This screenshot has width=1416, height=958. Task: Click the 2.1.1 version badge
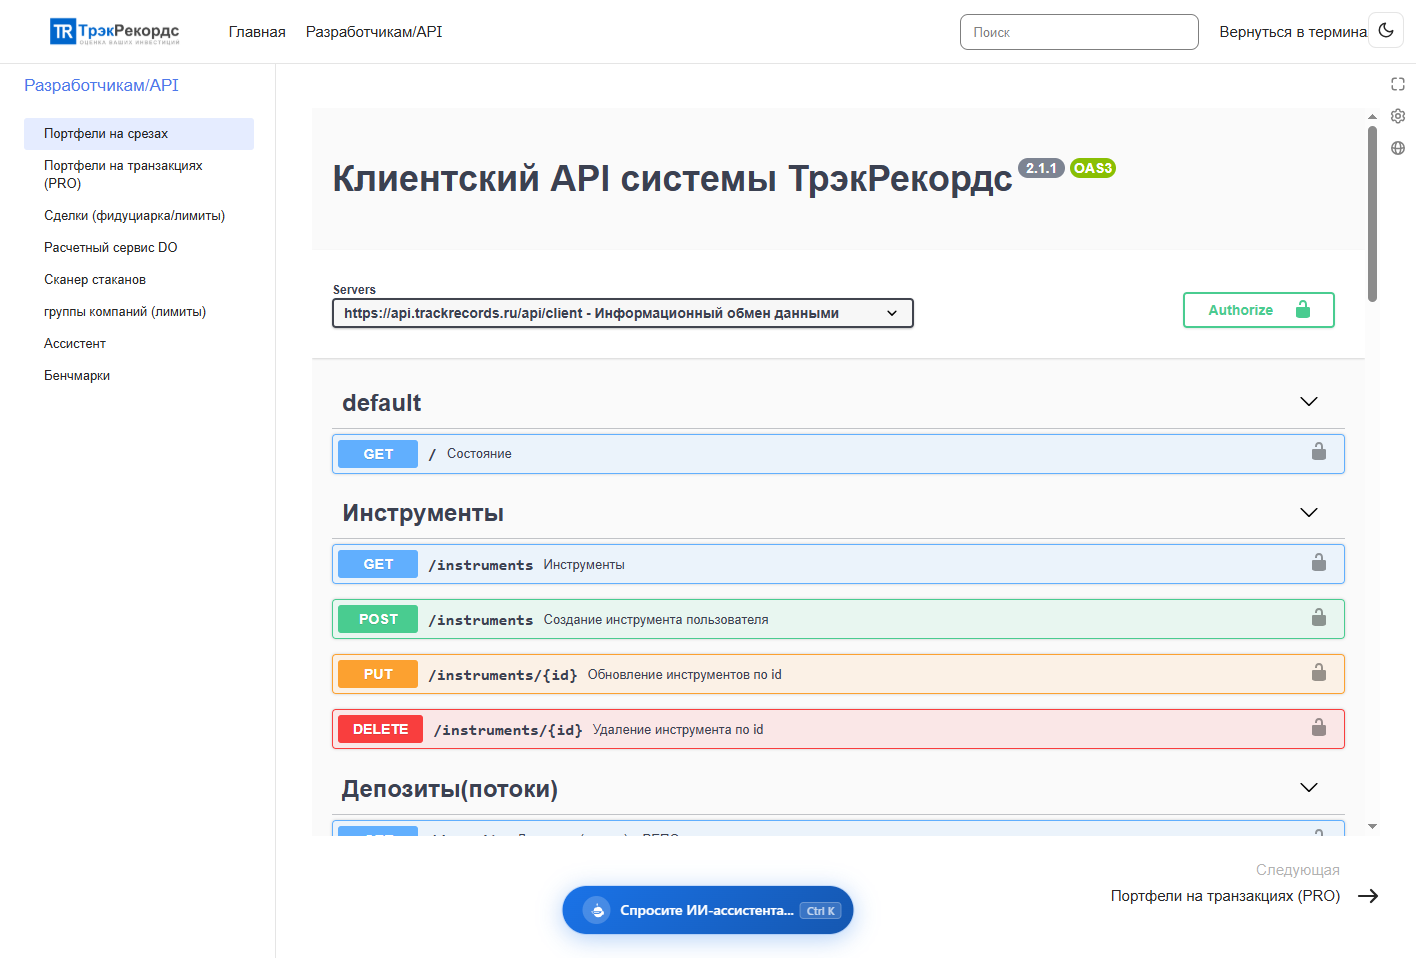1041,168
